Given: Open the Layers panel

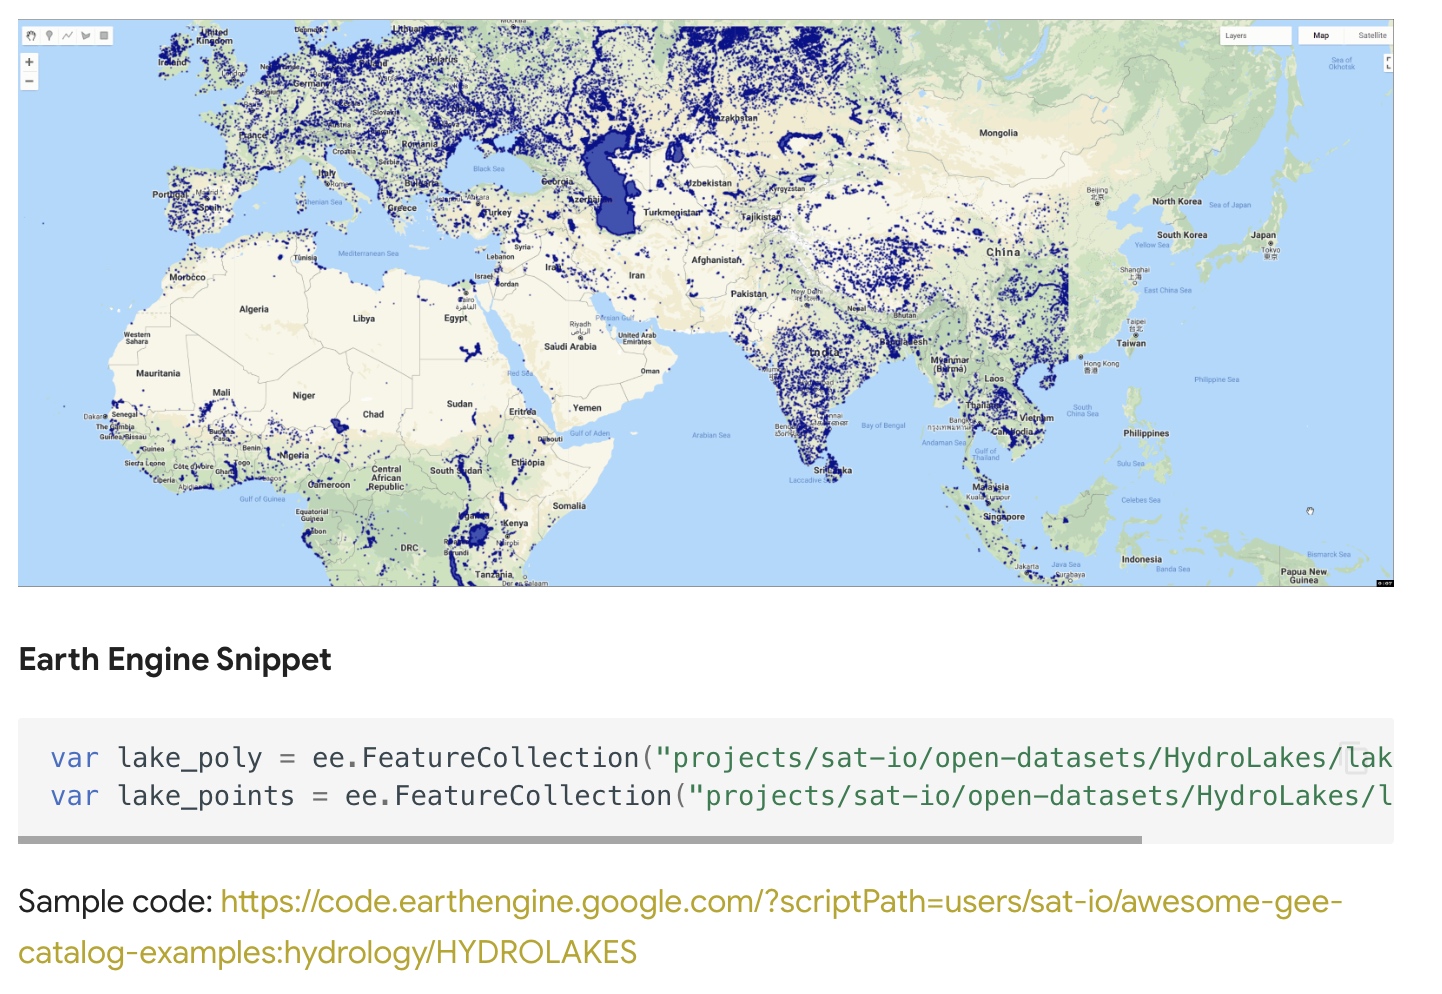Looking at the screenshot, I should tap(1255, 35).
